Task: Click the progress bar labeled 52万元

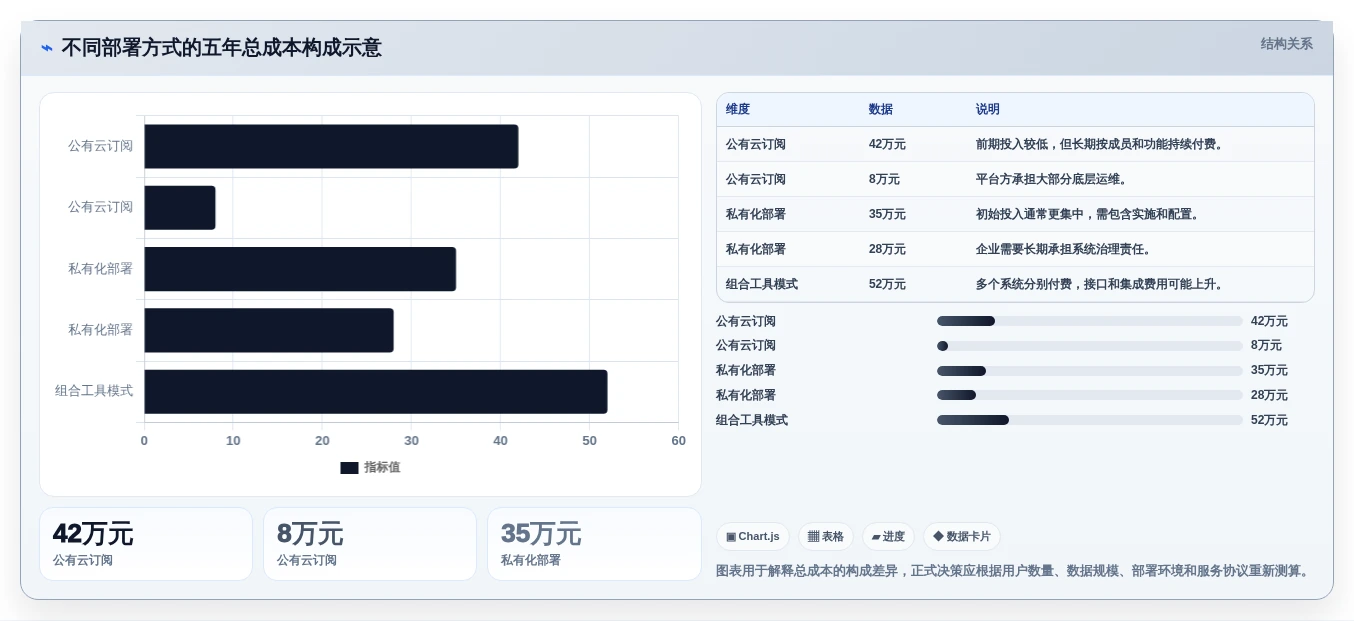Action: [1090, 420]
